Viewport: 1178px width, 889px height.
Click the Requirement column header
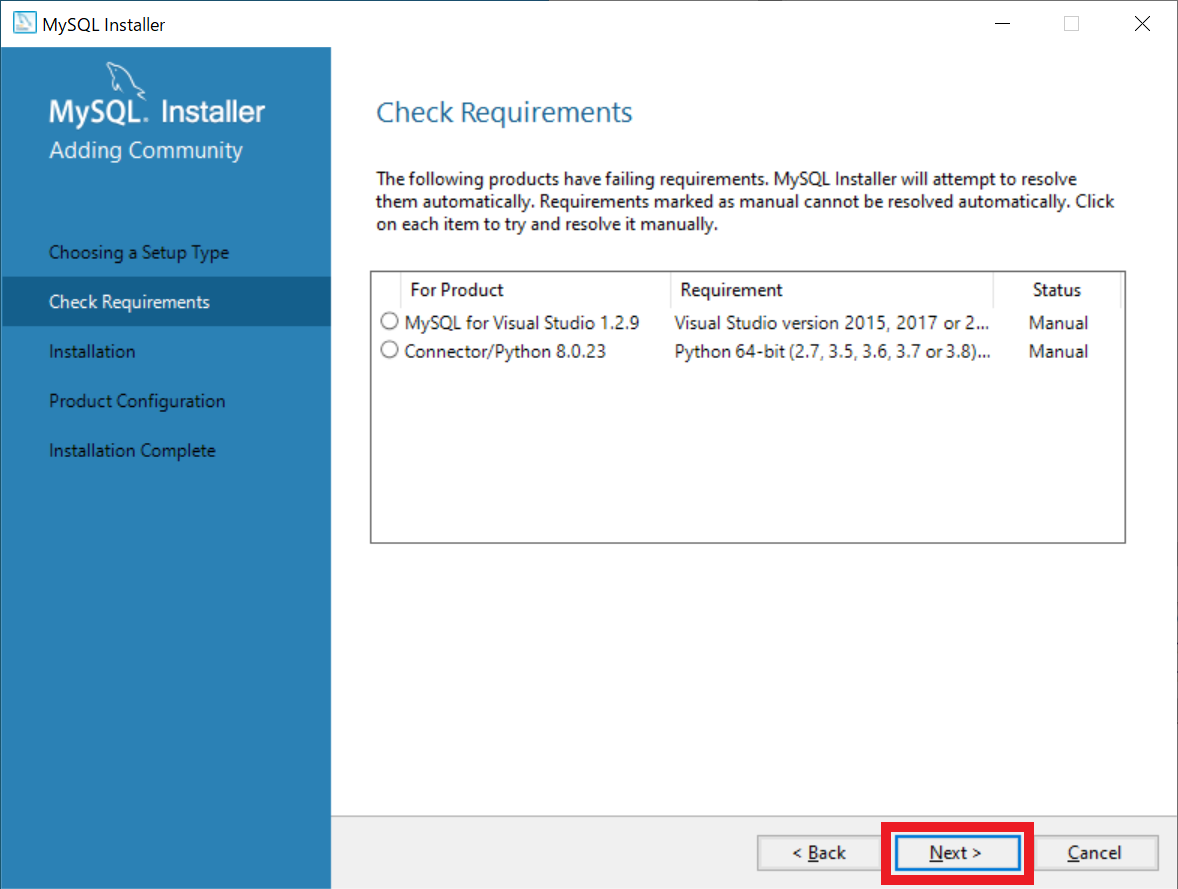pos(832,290)
